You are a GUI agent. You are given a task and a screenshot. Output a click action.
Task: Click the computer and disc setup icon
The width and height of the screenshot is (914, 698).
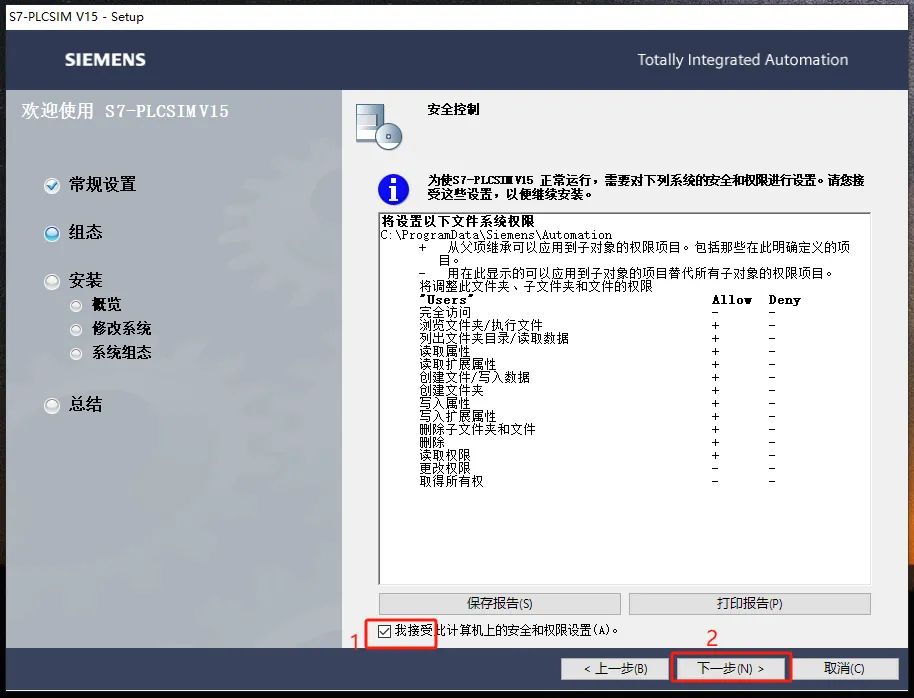tap(379, 127)
